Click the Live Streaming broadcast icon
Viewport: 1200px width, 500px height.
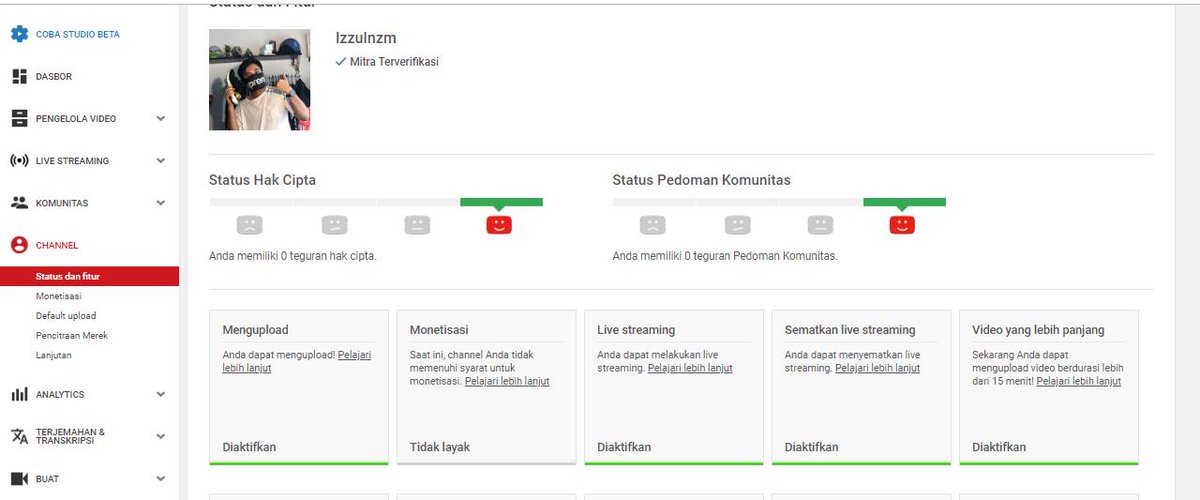pos(19,161)
